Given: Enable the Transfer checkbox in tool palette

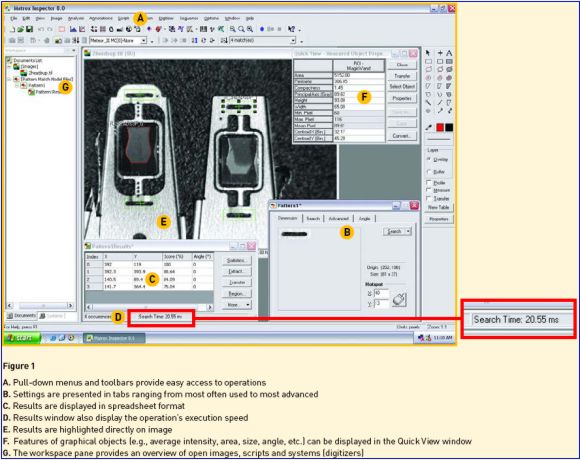Looking at the screenshot, I should coord(429,199).
